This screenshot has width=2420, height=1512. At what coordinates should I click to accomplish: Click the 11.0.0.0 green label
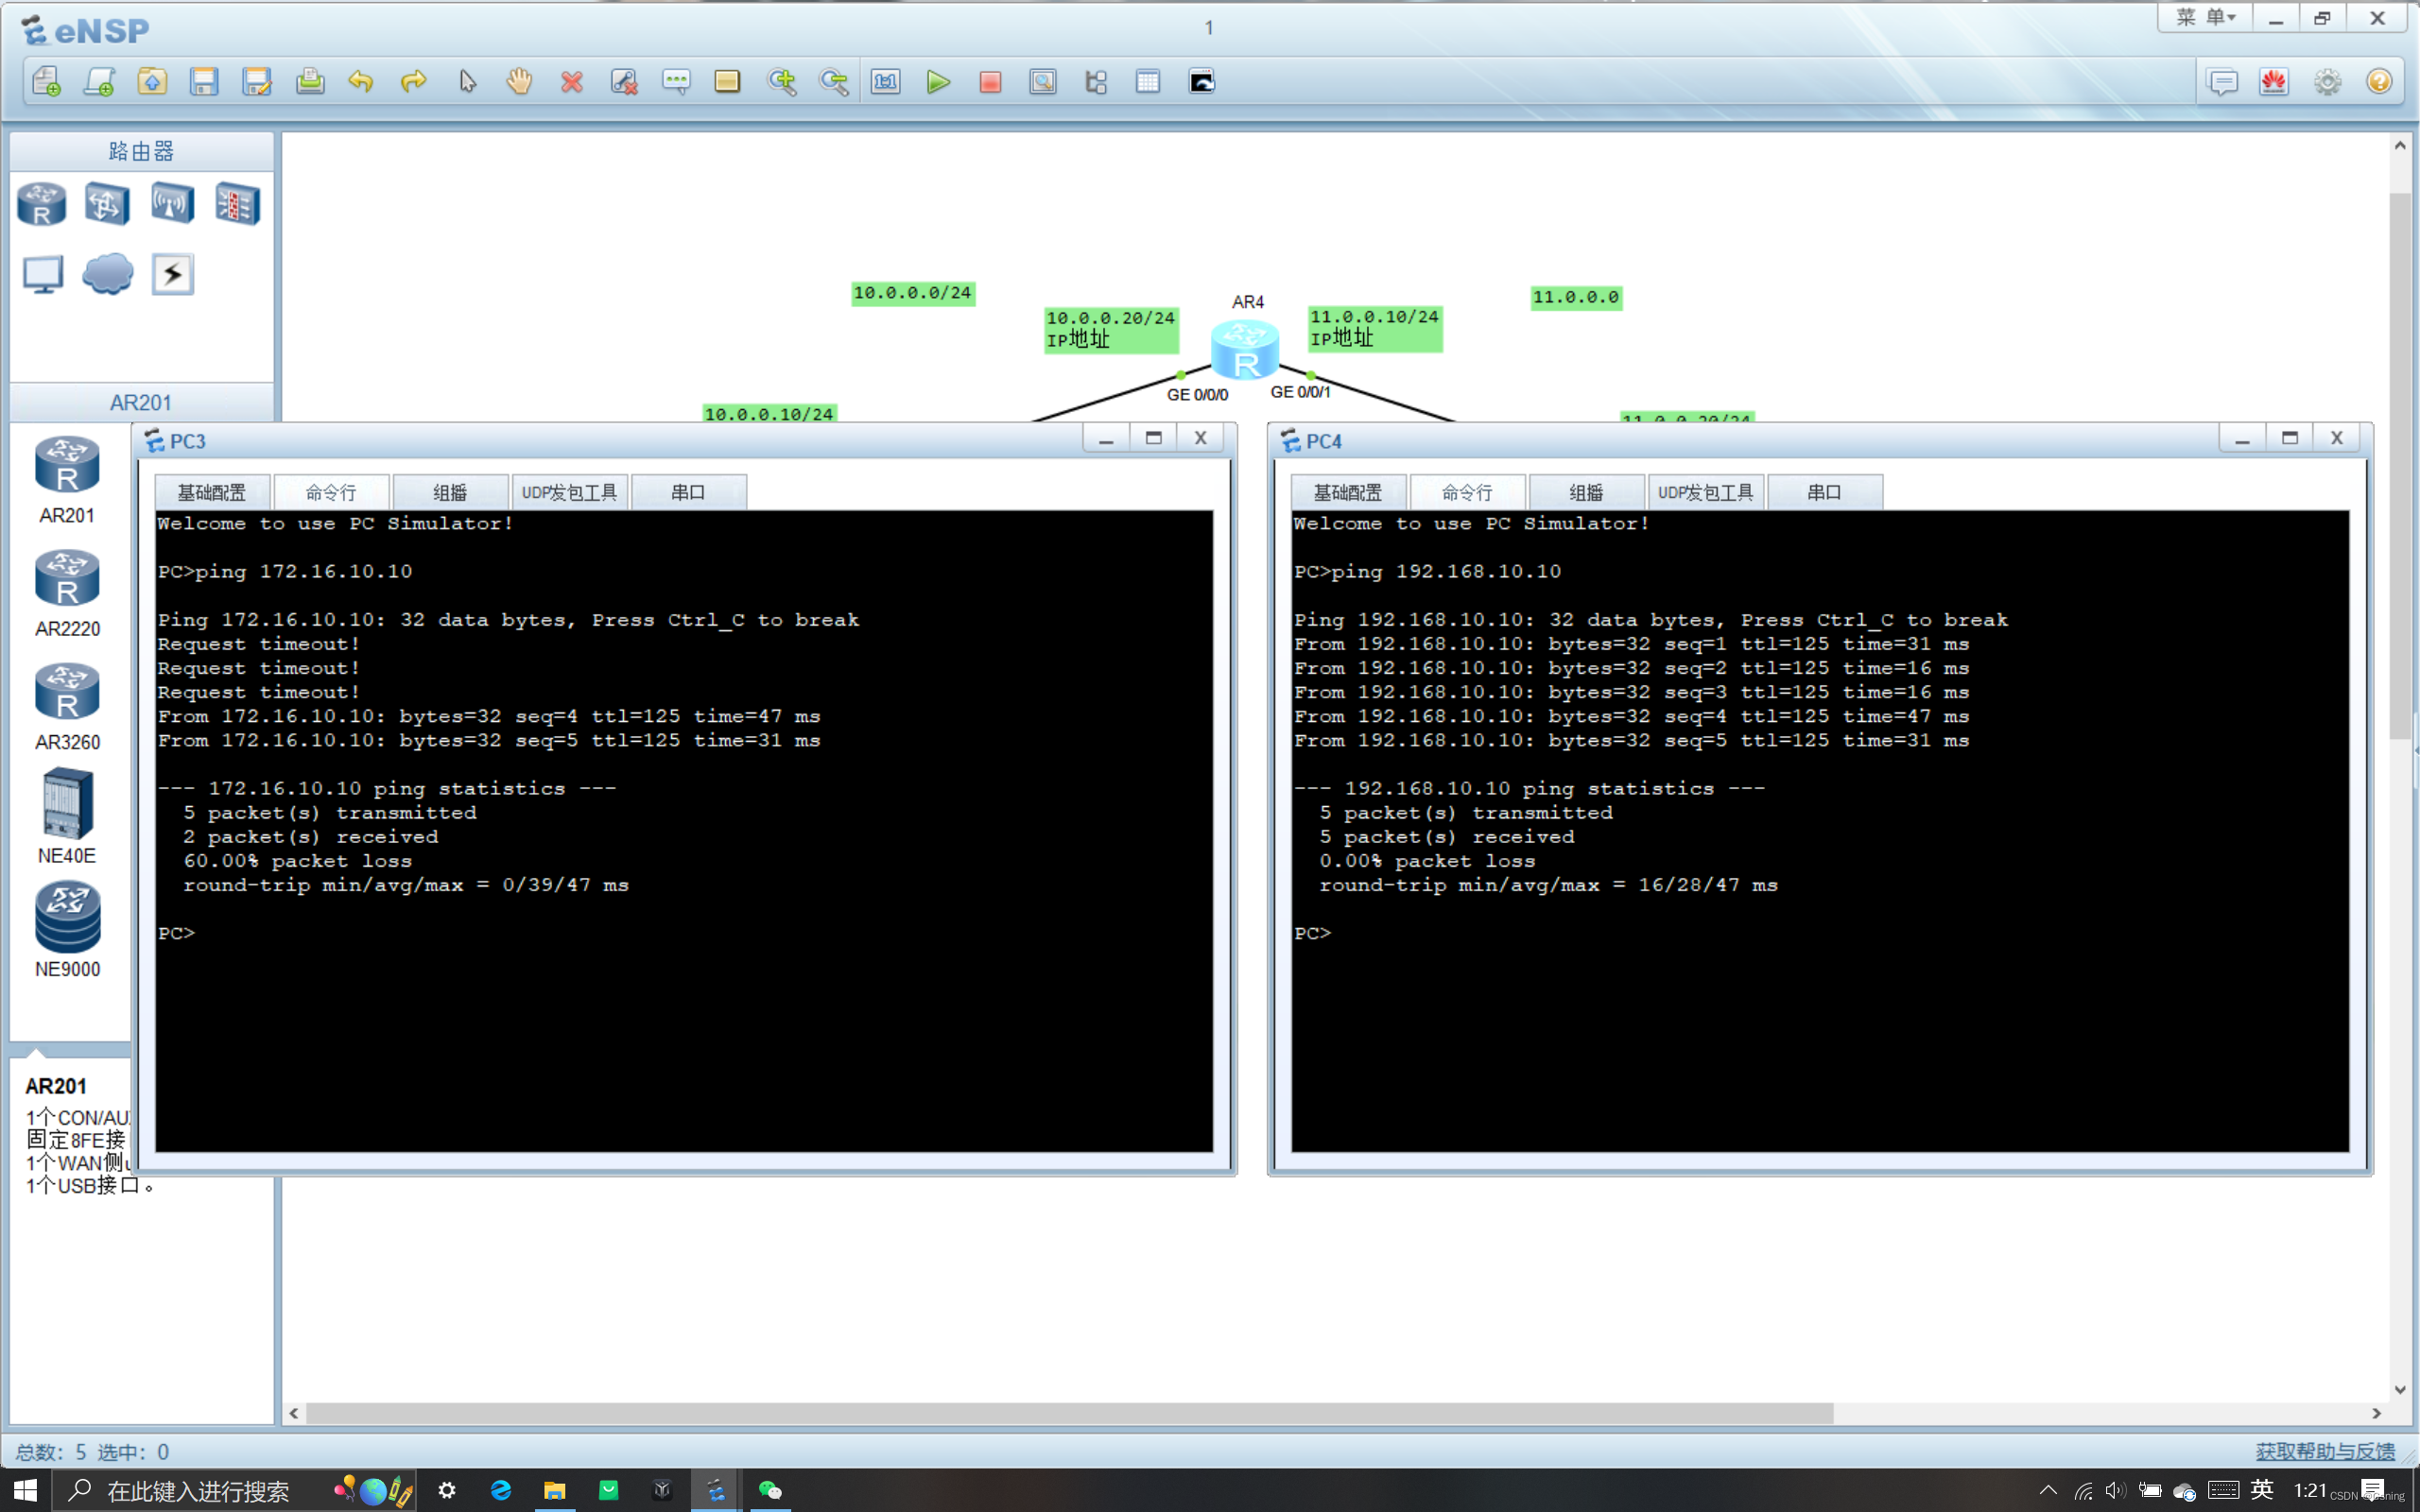click(1576, 297)
